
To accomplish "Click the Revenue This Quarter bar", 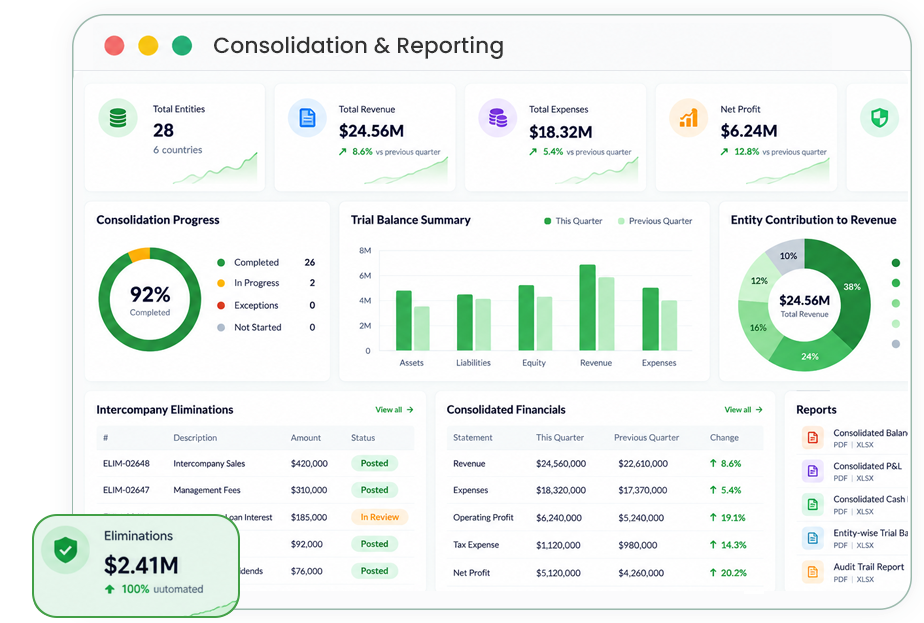I will [588, 308].
